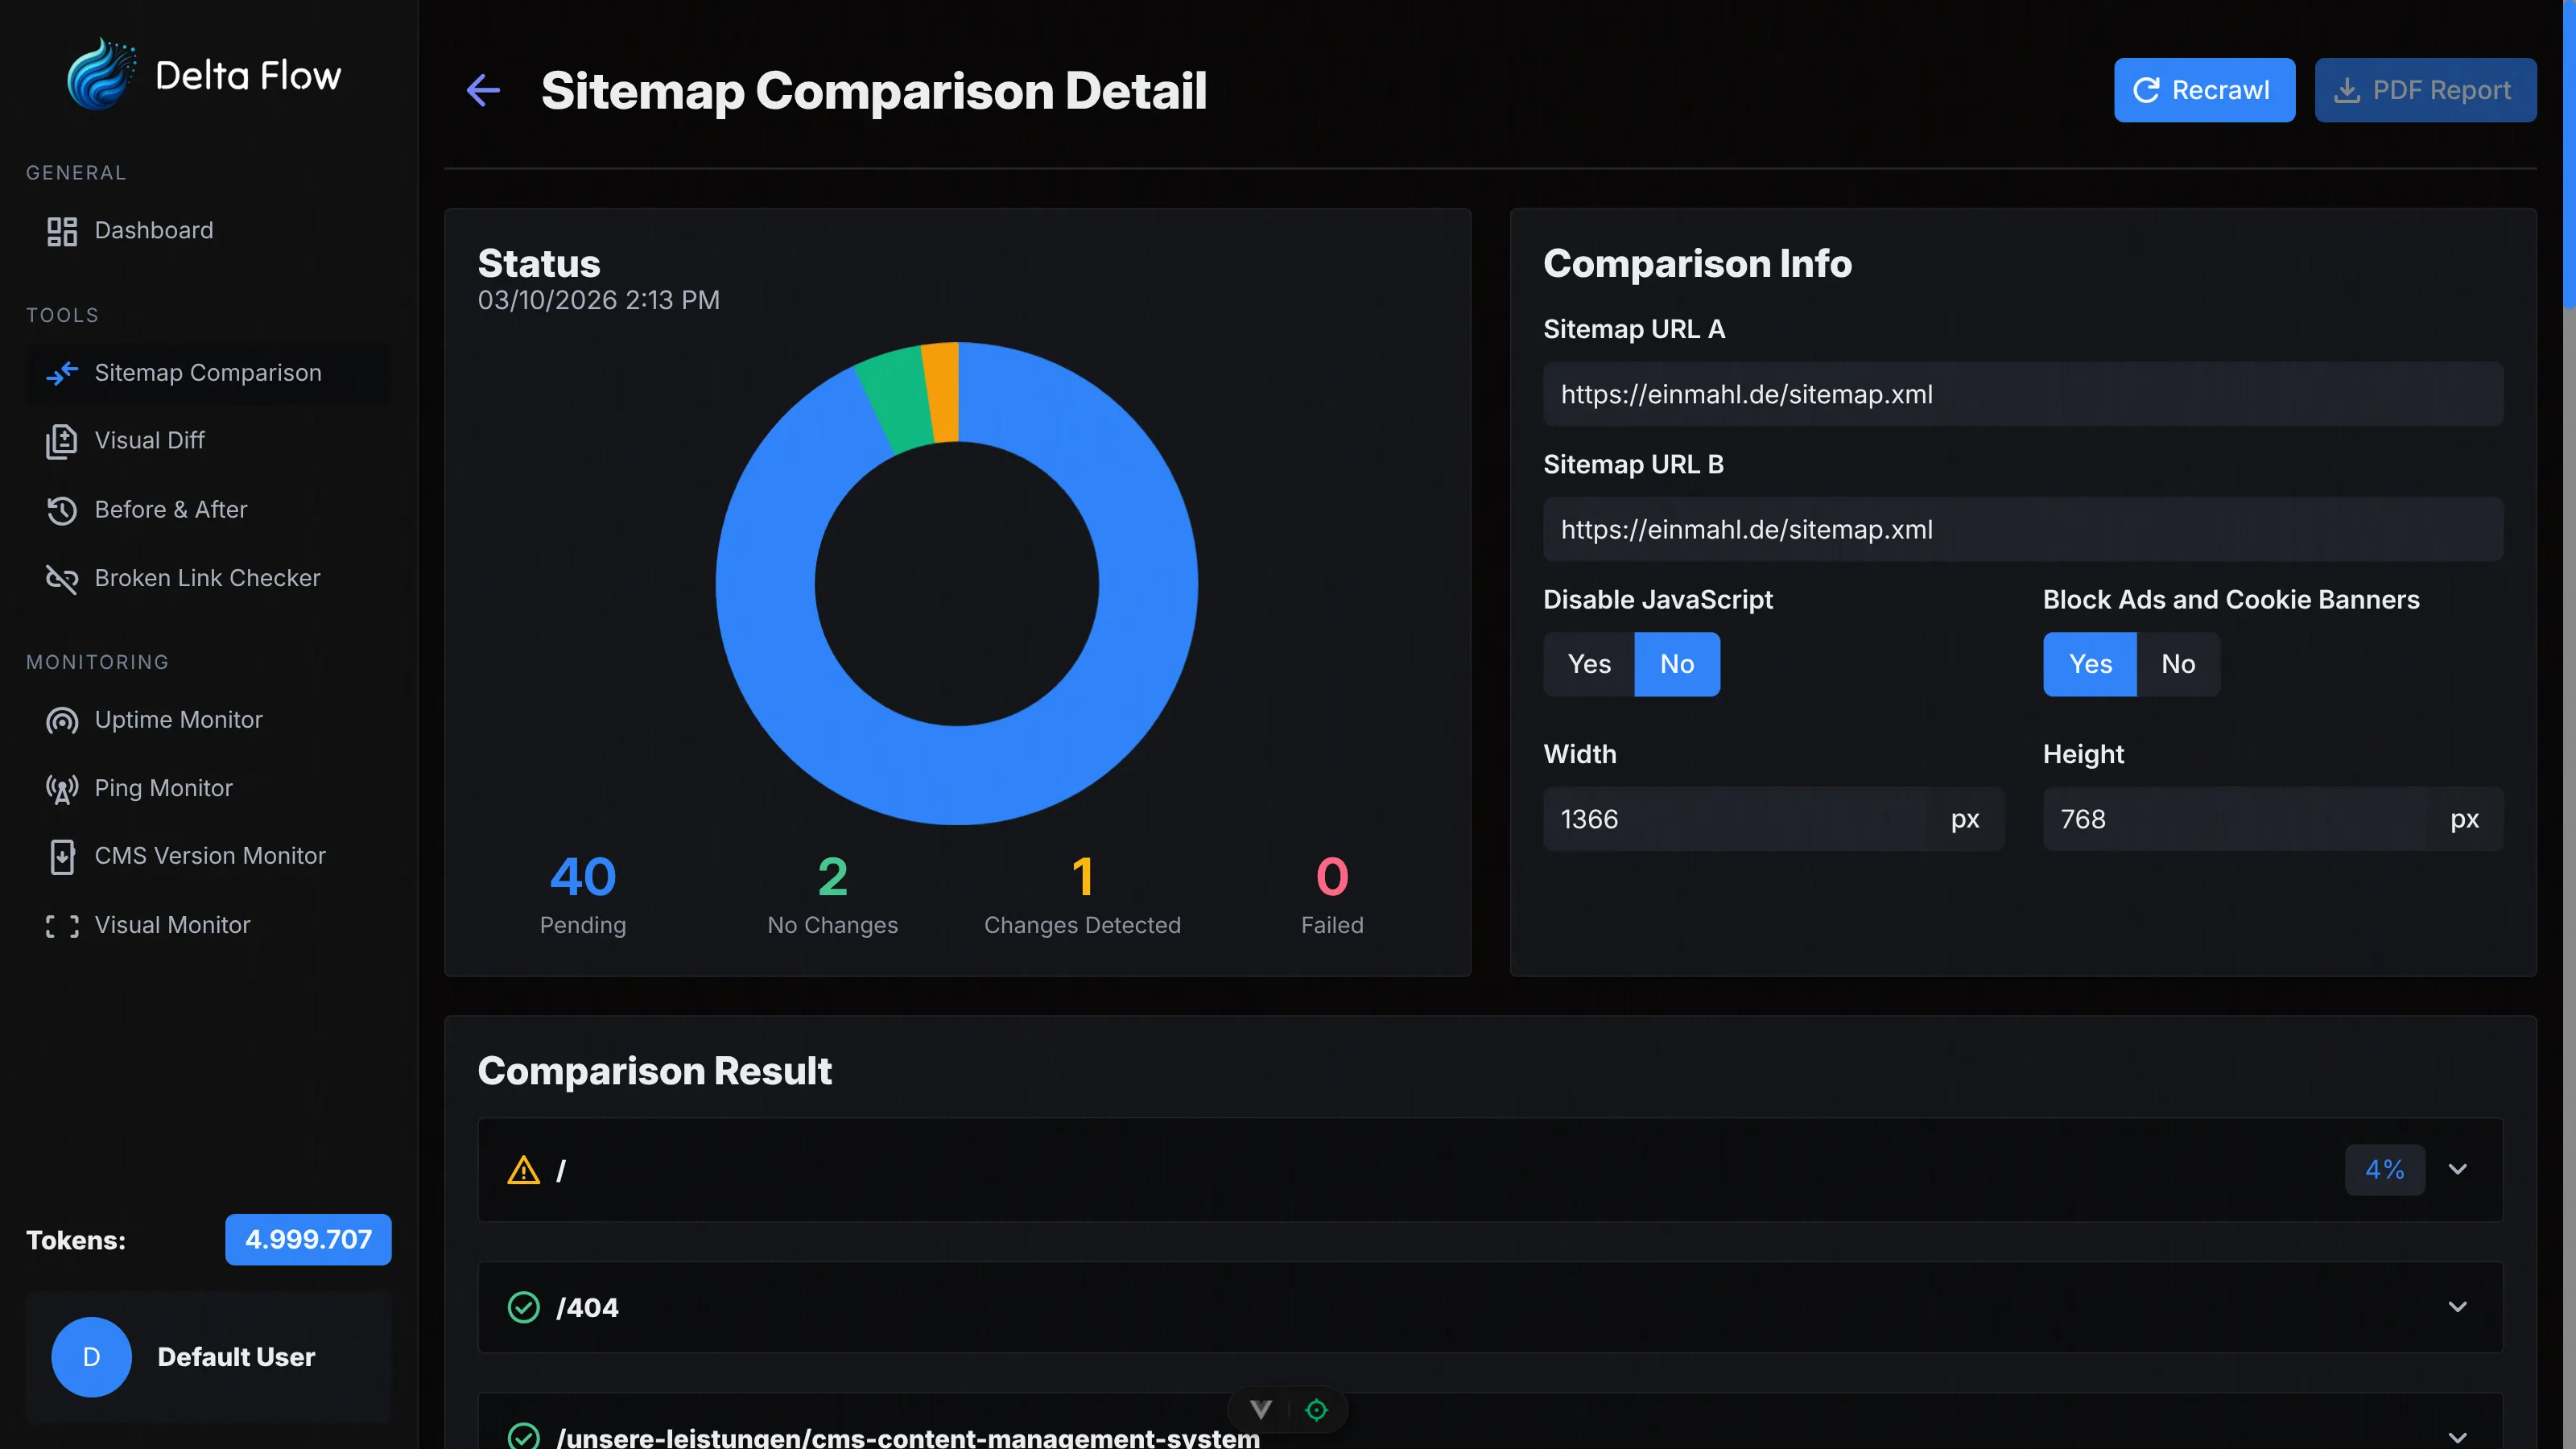The image size is (2576, 1449).
Task: Set Block Ads and Cookie Banners to No
Action: click(2177, 664)
